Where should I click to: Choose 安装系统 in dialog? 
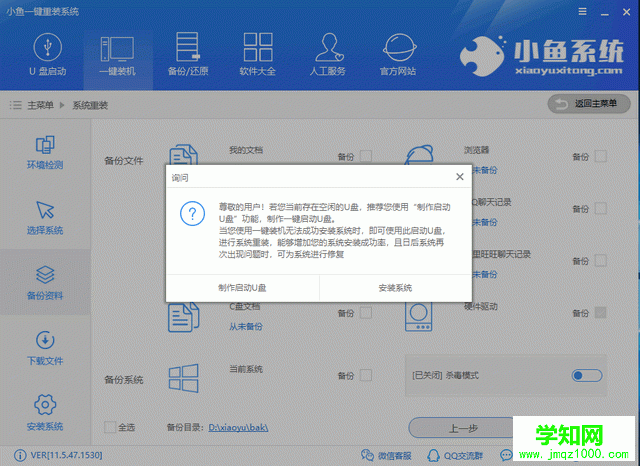(396, 288)
